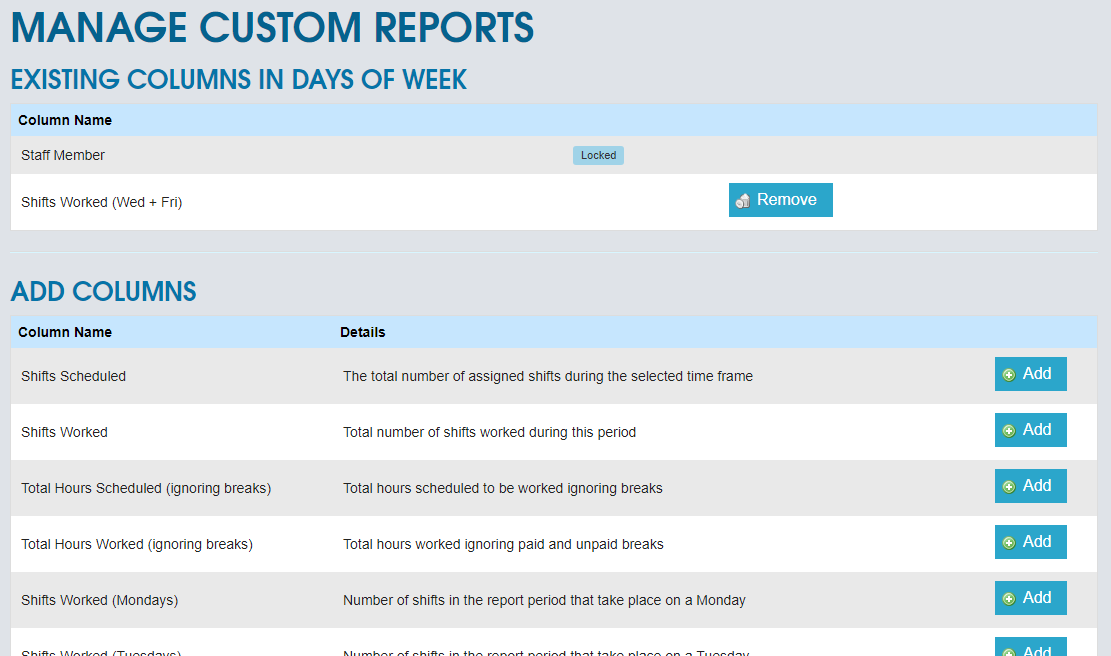This screenshot has width=1111, height=656.
Task: Click the 'Shifts Worked (Mondays)' column name
Action: [x=99, y=600]
